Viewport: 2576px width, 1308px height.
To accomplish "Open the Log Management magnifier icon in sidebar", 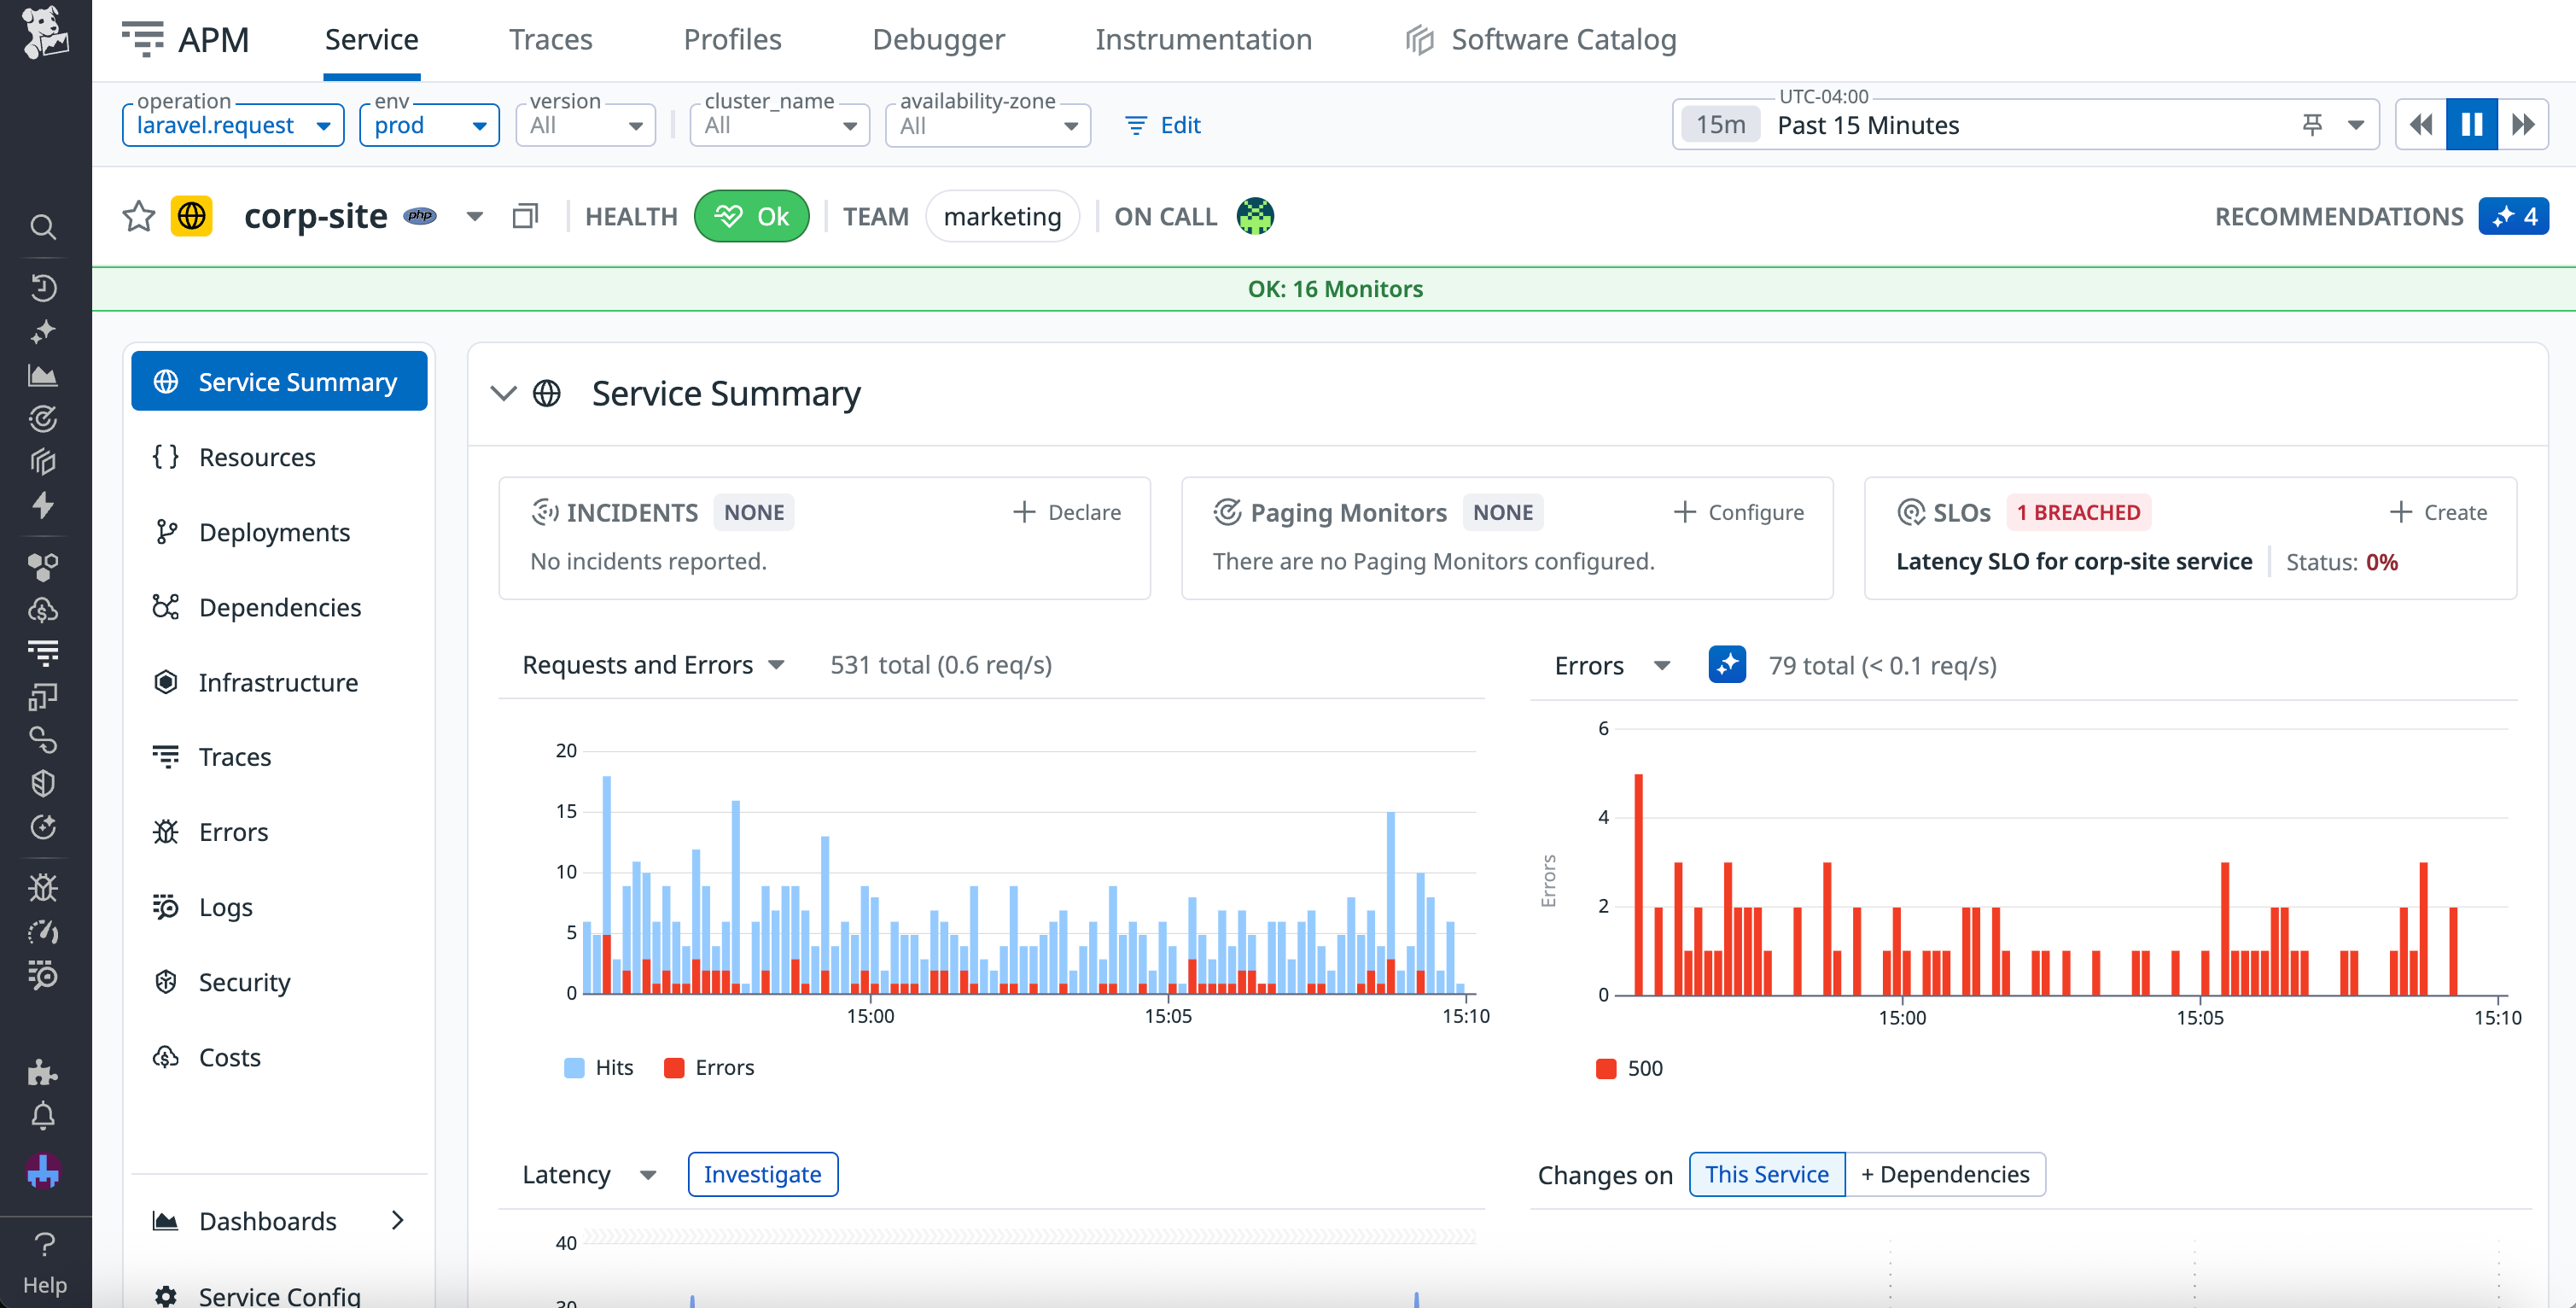I will [44, 977].
